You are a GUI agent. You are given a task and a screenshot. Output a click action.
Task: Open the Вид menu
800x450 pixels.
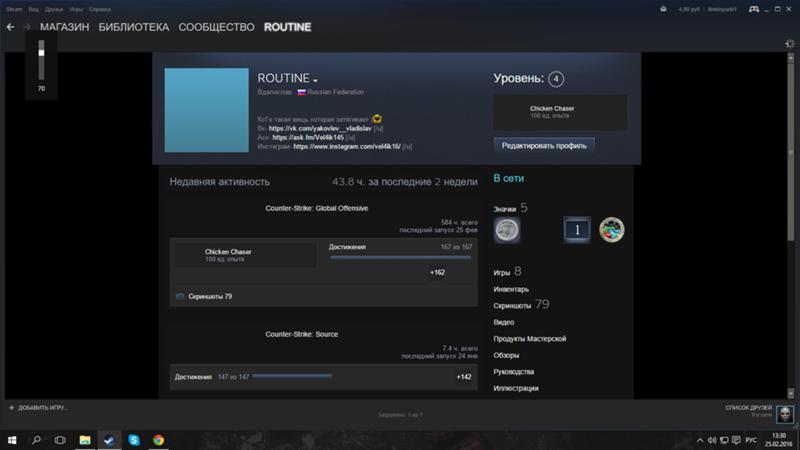point(34,9)
